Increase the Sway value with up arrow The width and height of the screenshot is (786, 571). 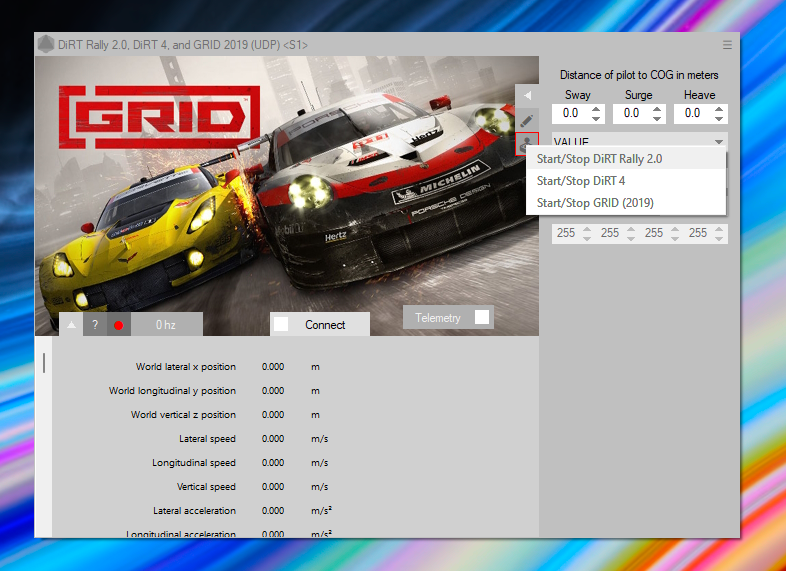coord(596,109)
